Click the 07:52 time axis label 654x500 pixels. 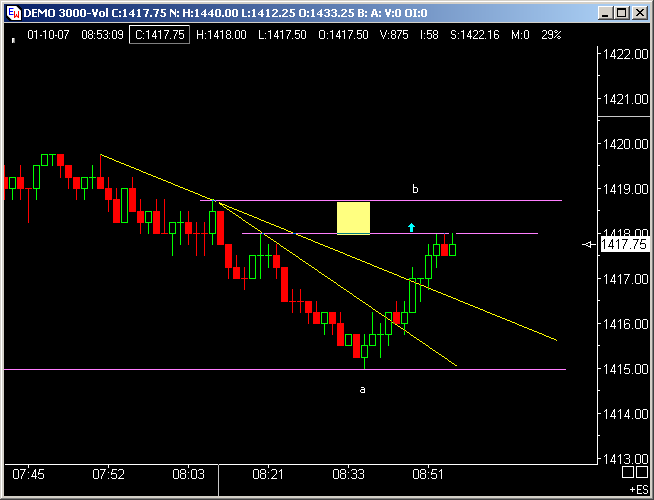click(108, 474)
